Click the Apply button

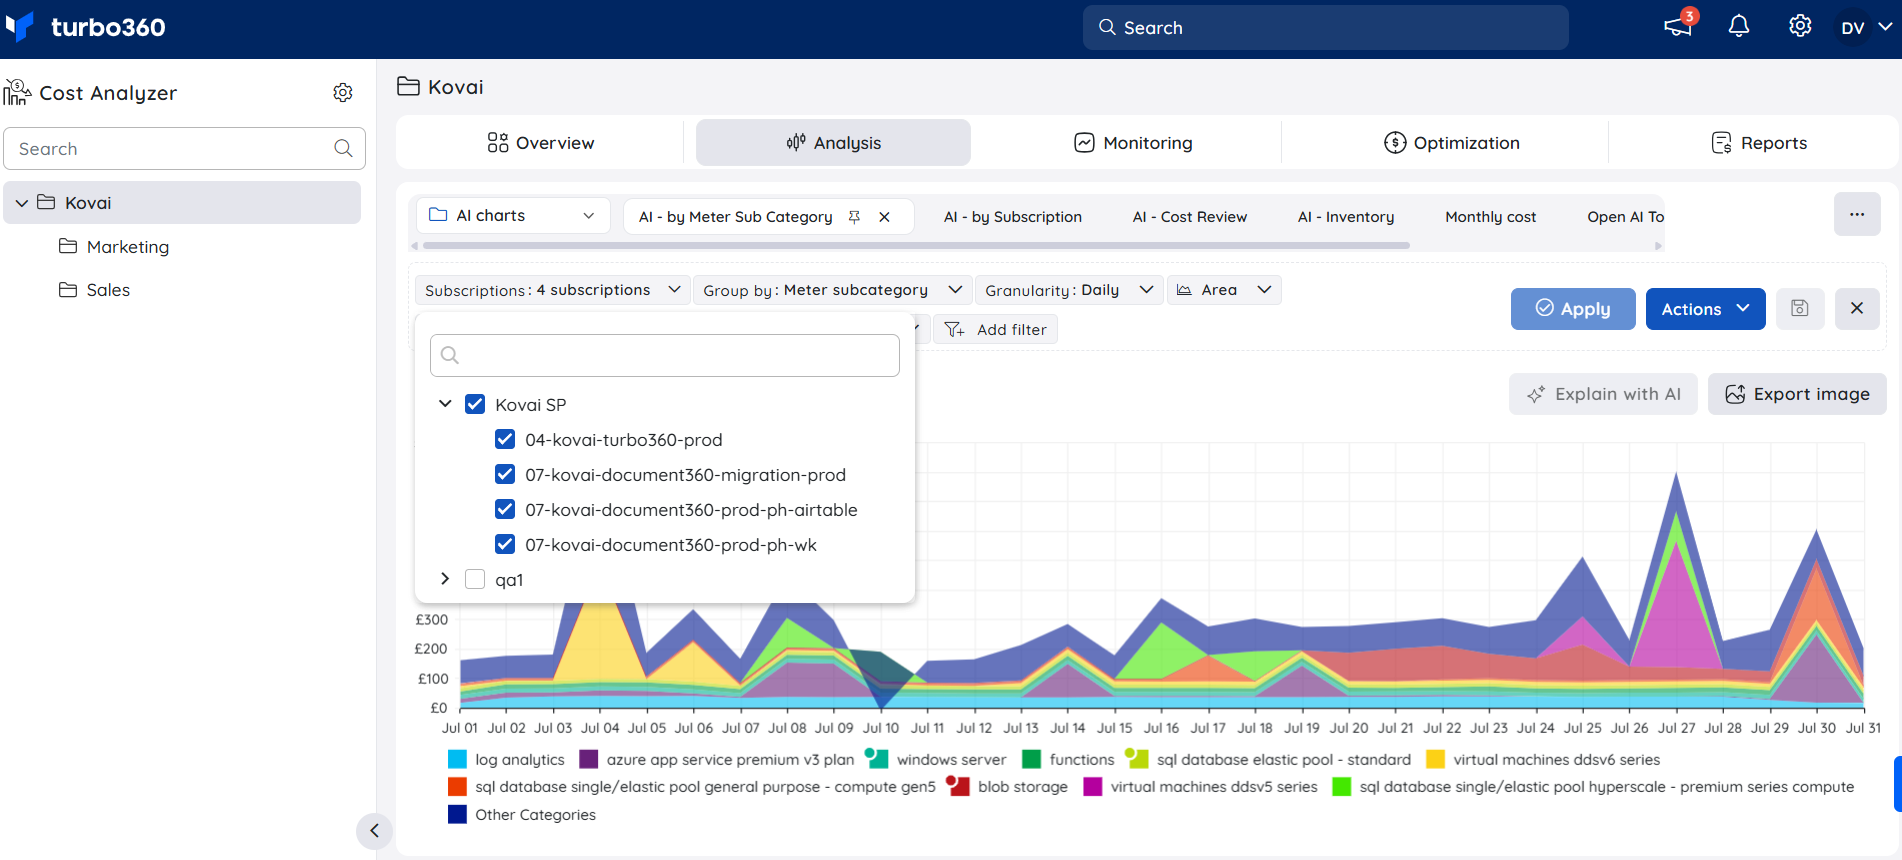click(1573, 309)
